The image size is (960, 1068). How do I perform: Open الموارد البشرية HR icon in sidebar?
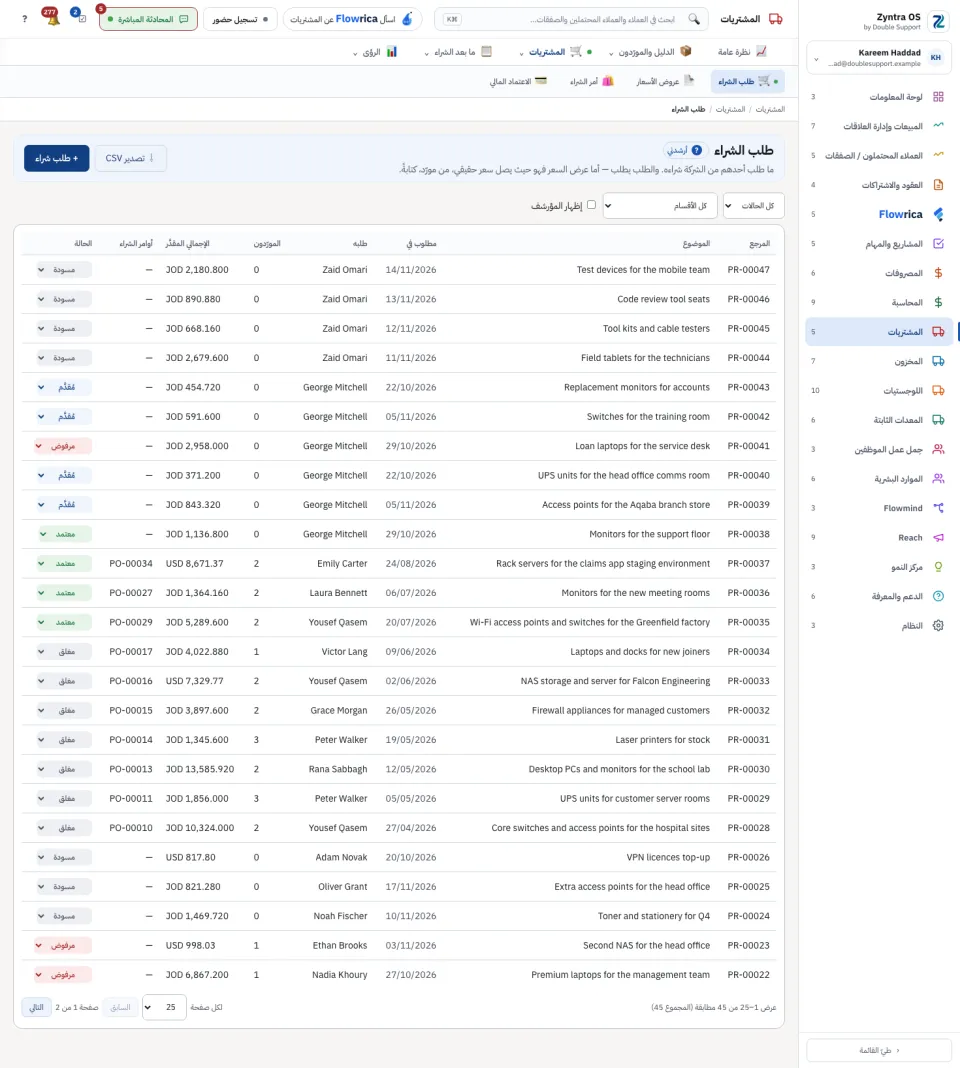pyautogui.click(x=938, y=479)
